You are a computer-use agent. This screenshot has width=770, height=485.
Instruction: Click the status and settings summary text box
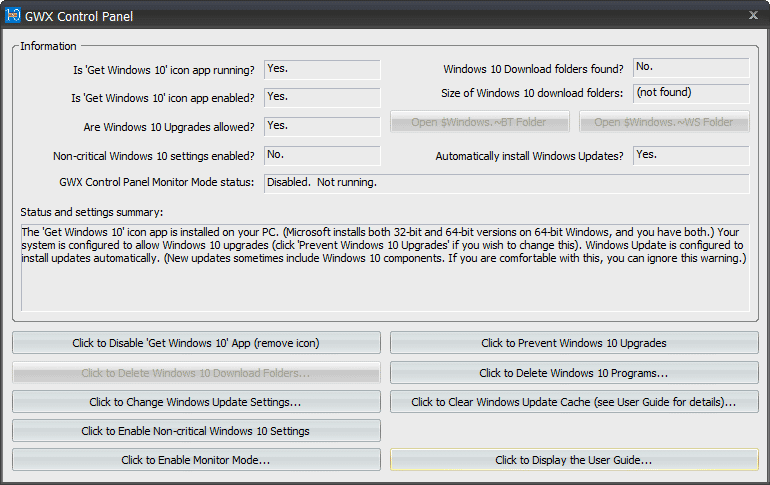pos(385,268)
